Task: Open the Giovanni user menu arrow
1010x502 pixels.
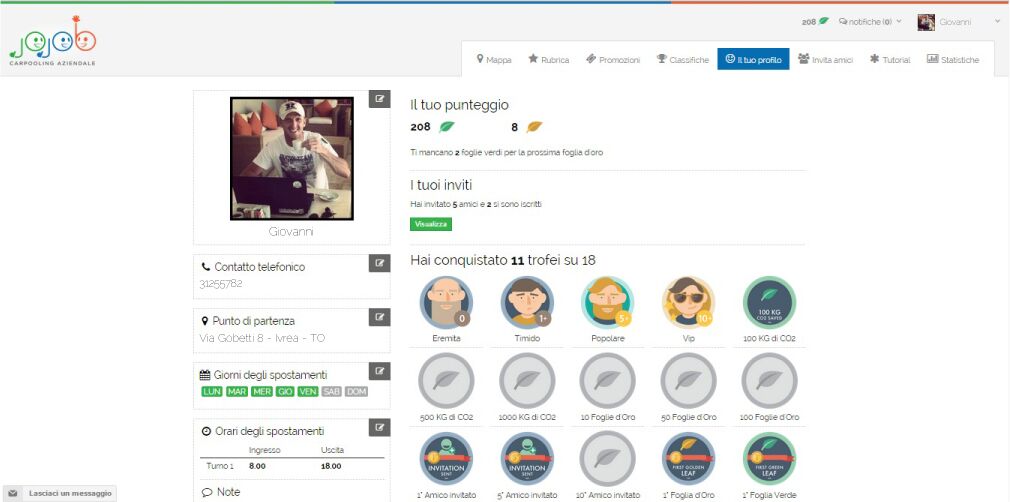Action: 997,22
